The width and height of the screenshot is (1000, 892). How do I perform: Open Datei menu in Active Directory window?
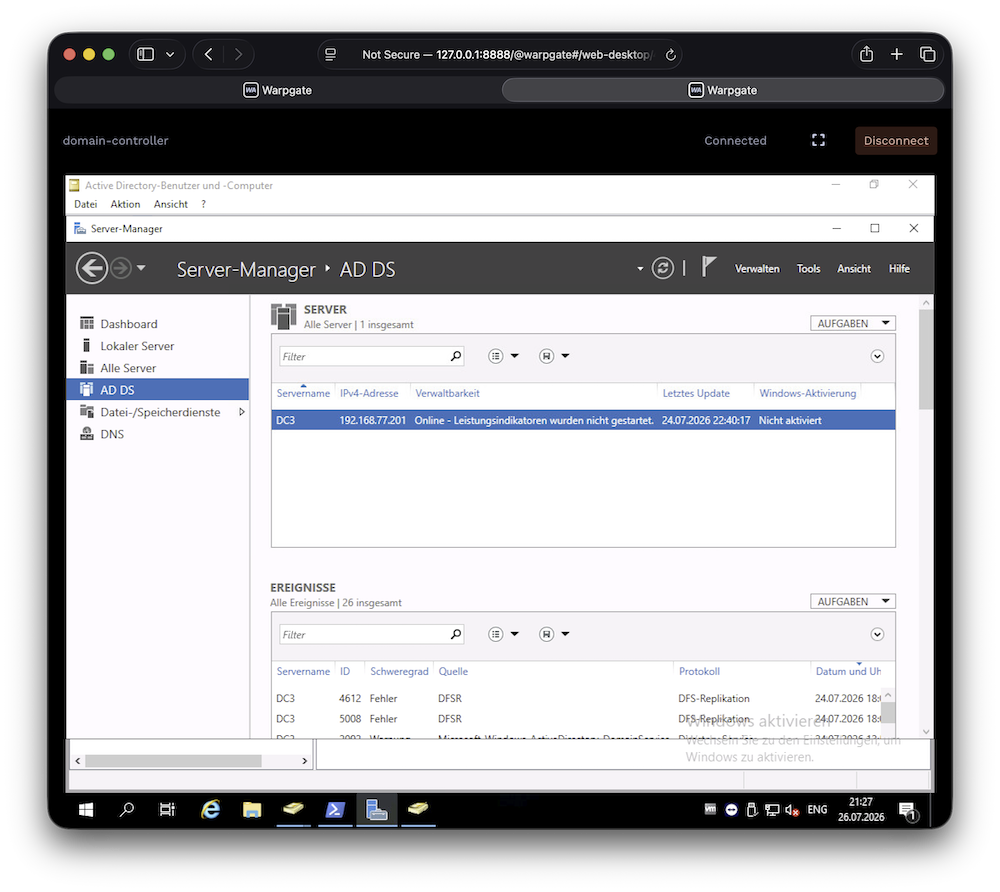[x=85, y=204]
